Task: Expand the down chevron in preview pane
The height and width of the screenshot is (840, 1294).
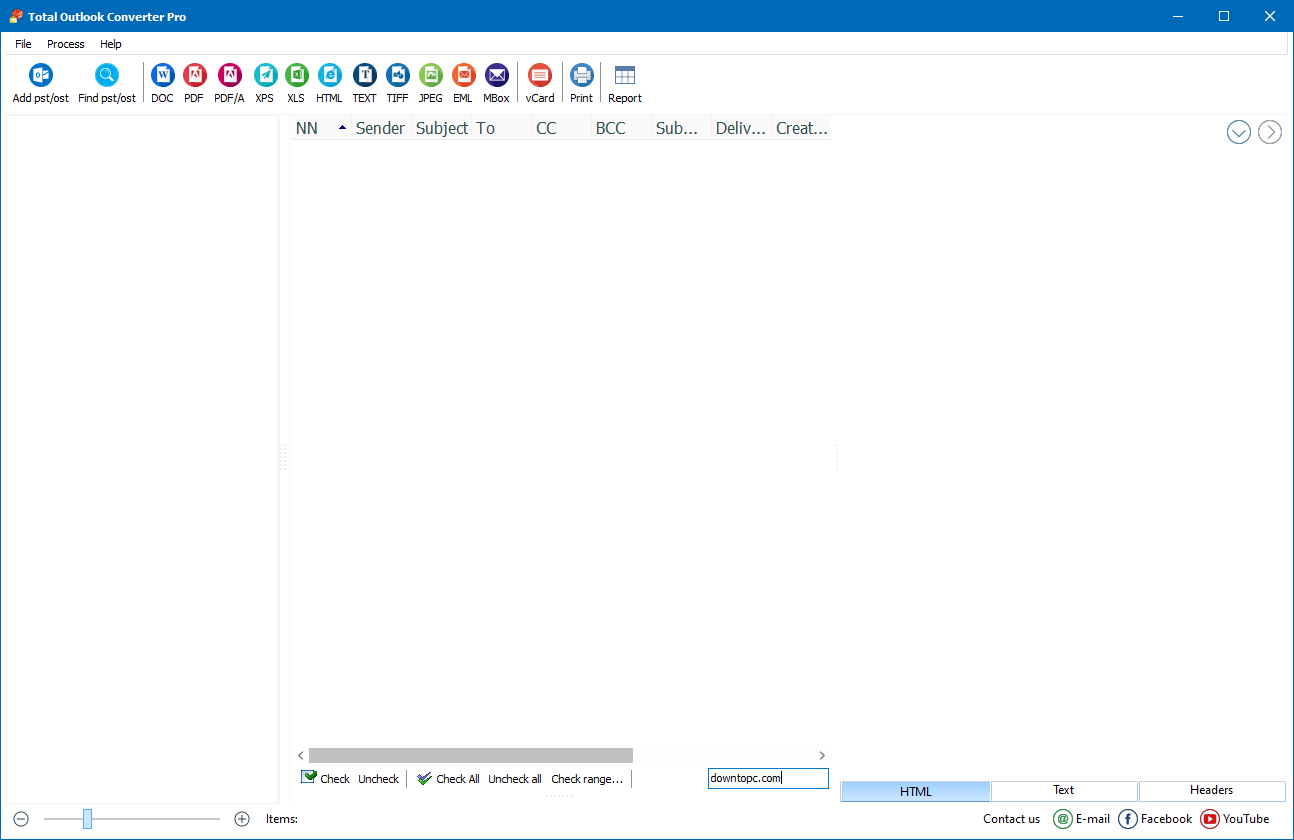Action: point(1239,132)
